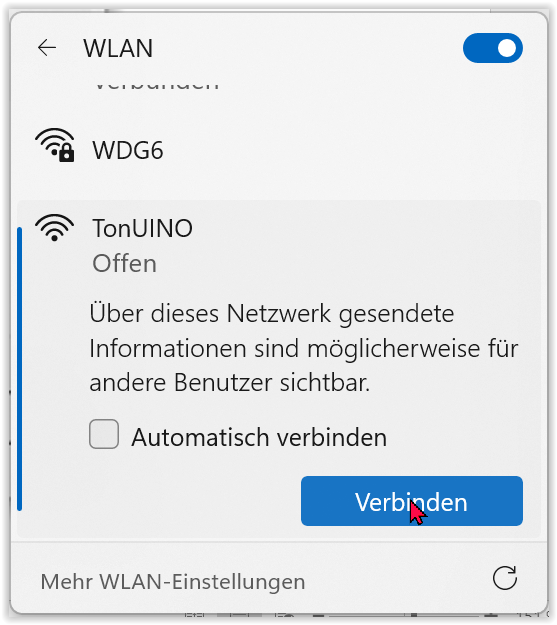Image resolution: width=557 pixels, height=625 pixels.
Task: Click the blue selection bar beside TonUINO
Action: coord(19,369)
